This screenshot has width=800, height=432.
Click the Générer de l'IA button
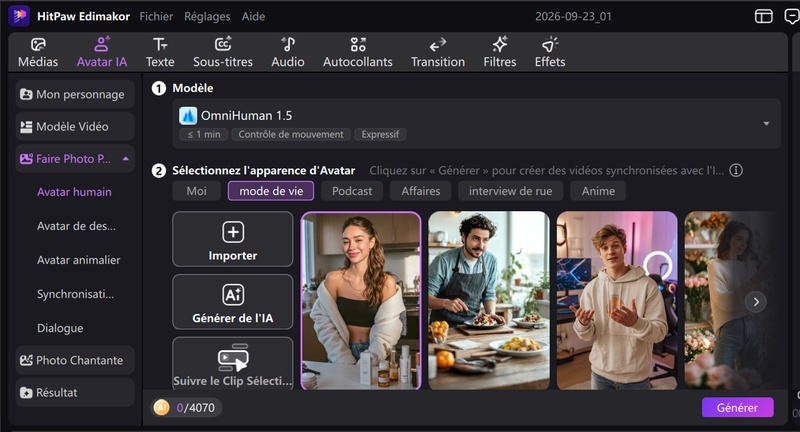tap(233, 302)
